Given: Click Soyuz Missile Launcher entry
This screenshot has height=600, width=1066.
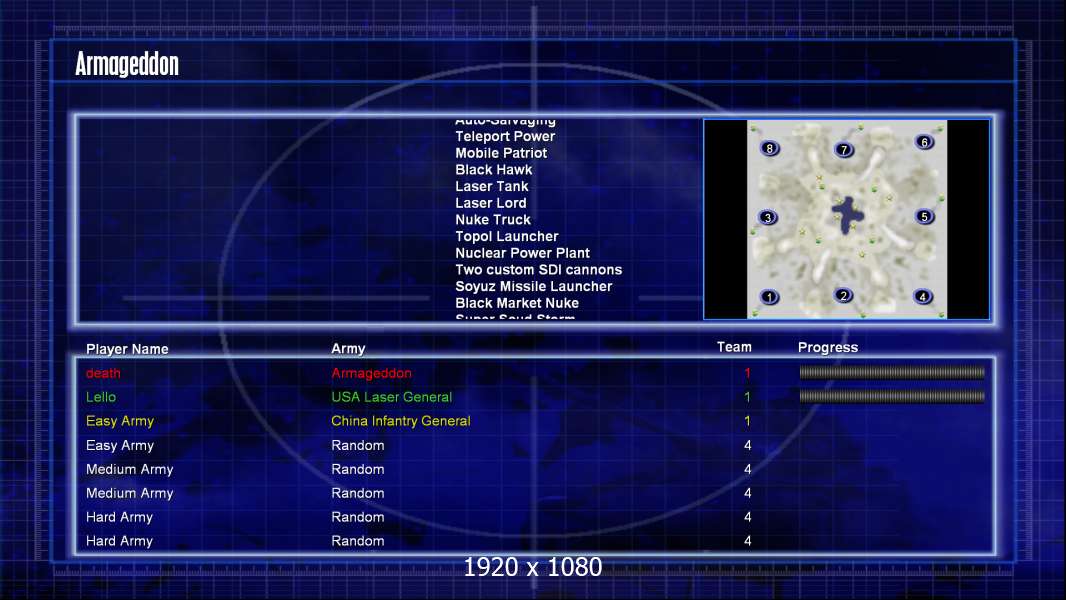Looking at the screenshot, I should pyautogui.click(x=534, y=287).
